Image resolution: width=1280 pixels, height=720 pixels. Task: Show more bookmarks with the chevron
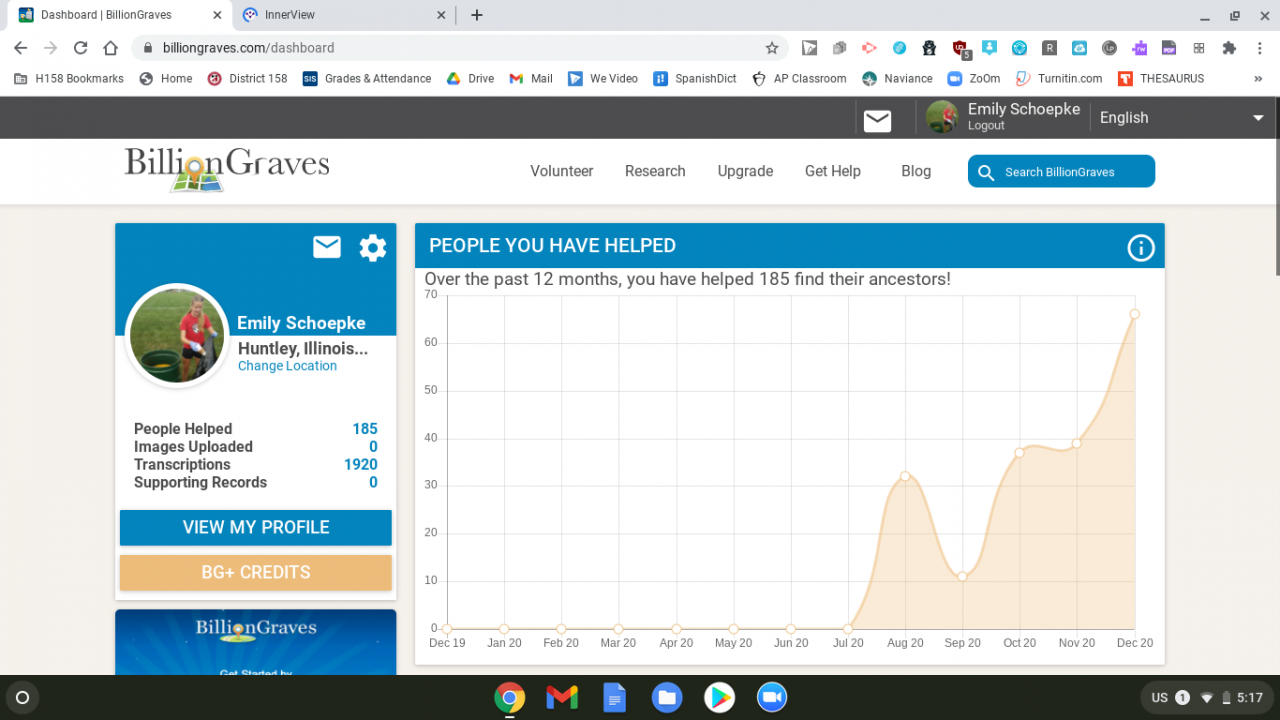point(1258,78)
